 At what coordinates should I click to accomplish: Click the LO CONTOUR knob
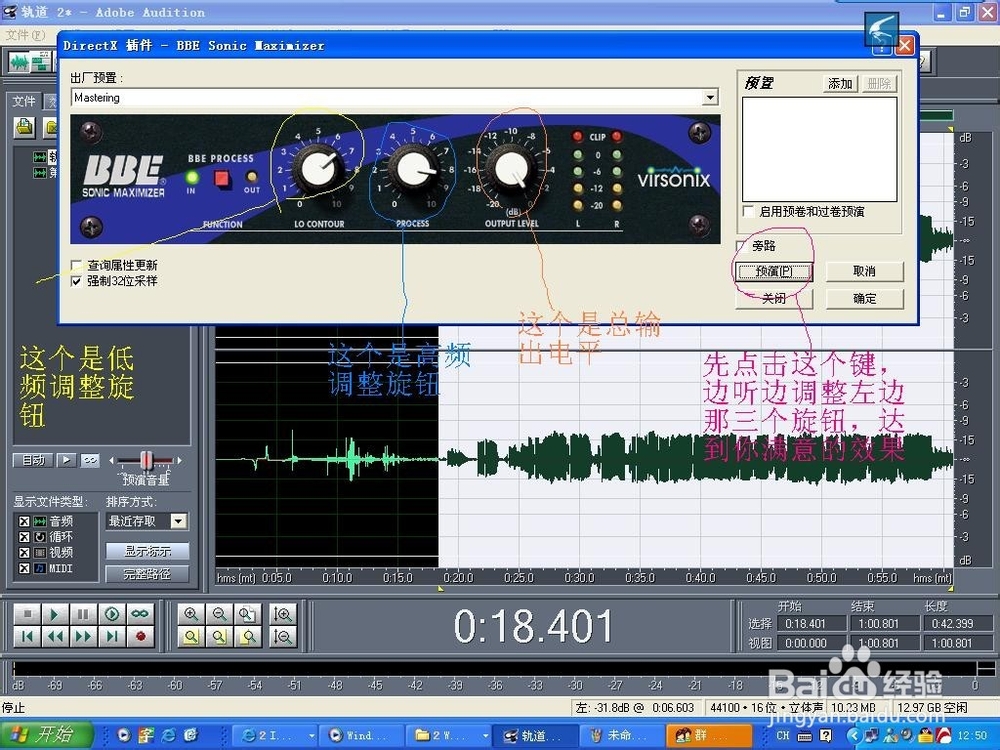[x=318, y=169]
